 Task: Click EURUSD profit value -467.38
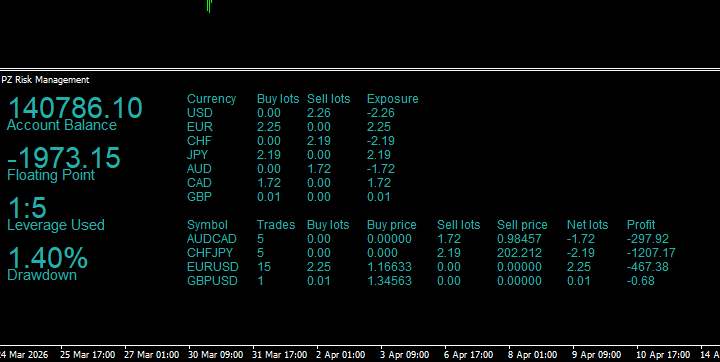coord(648,267)
